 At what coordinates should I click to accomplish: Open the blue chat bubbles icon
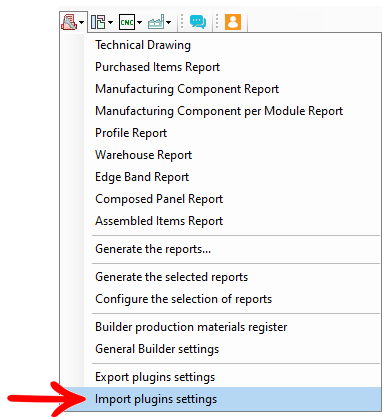point(198,22)
